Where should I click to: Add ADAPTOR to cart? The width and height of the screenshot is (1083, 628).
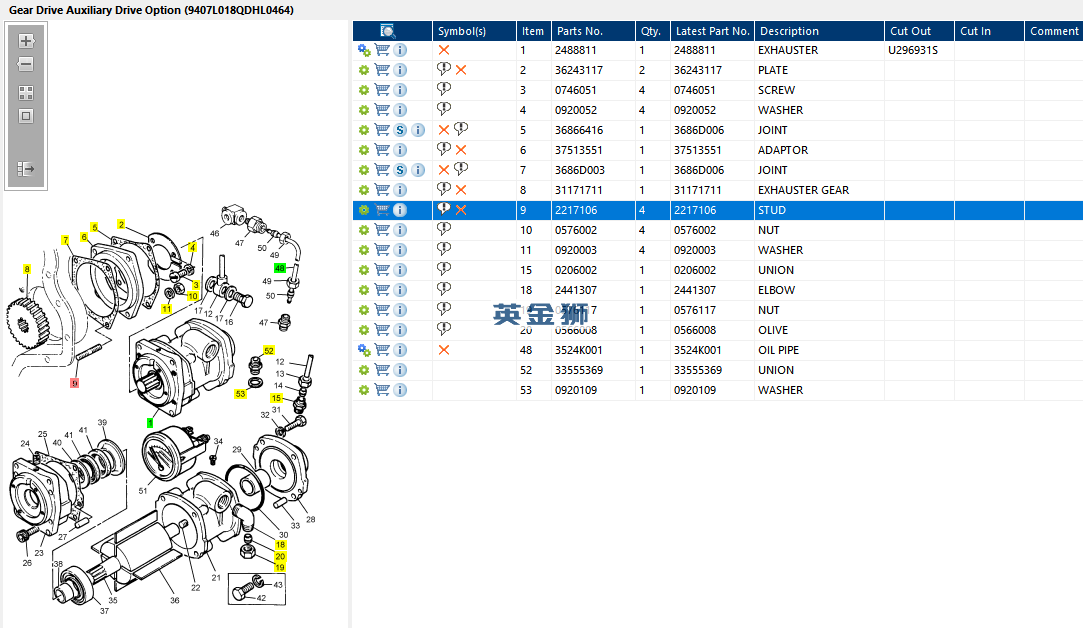tap(382, 150)
